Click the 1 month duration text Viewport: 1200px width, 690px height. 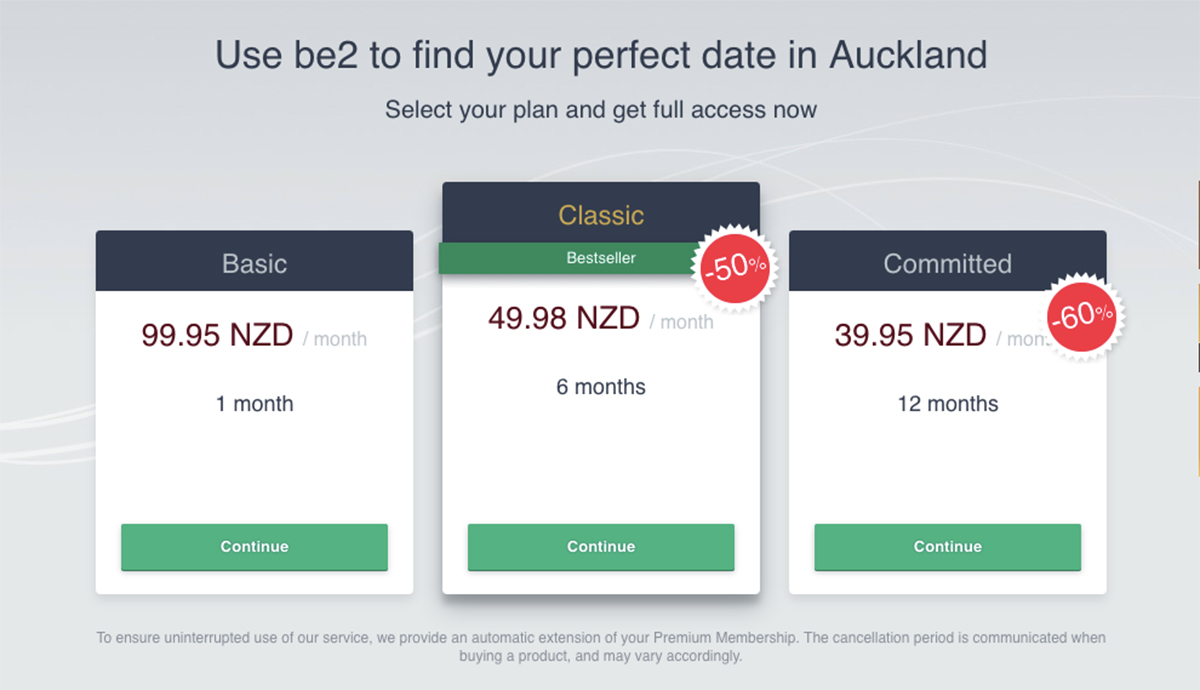click(254, 404)
